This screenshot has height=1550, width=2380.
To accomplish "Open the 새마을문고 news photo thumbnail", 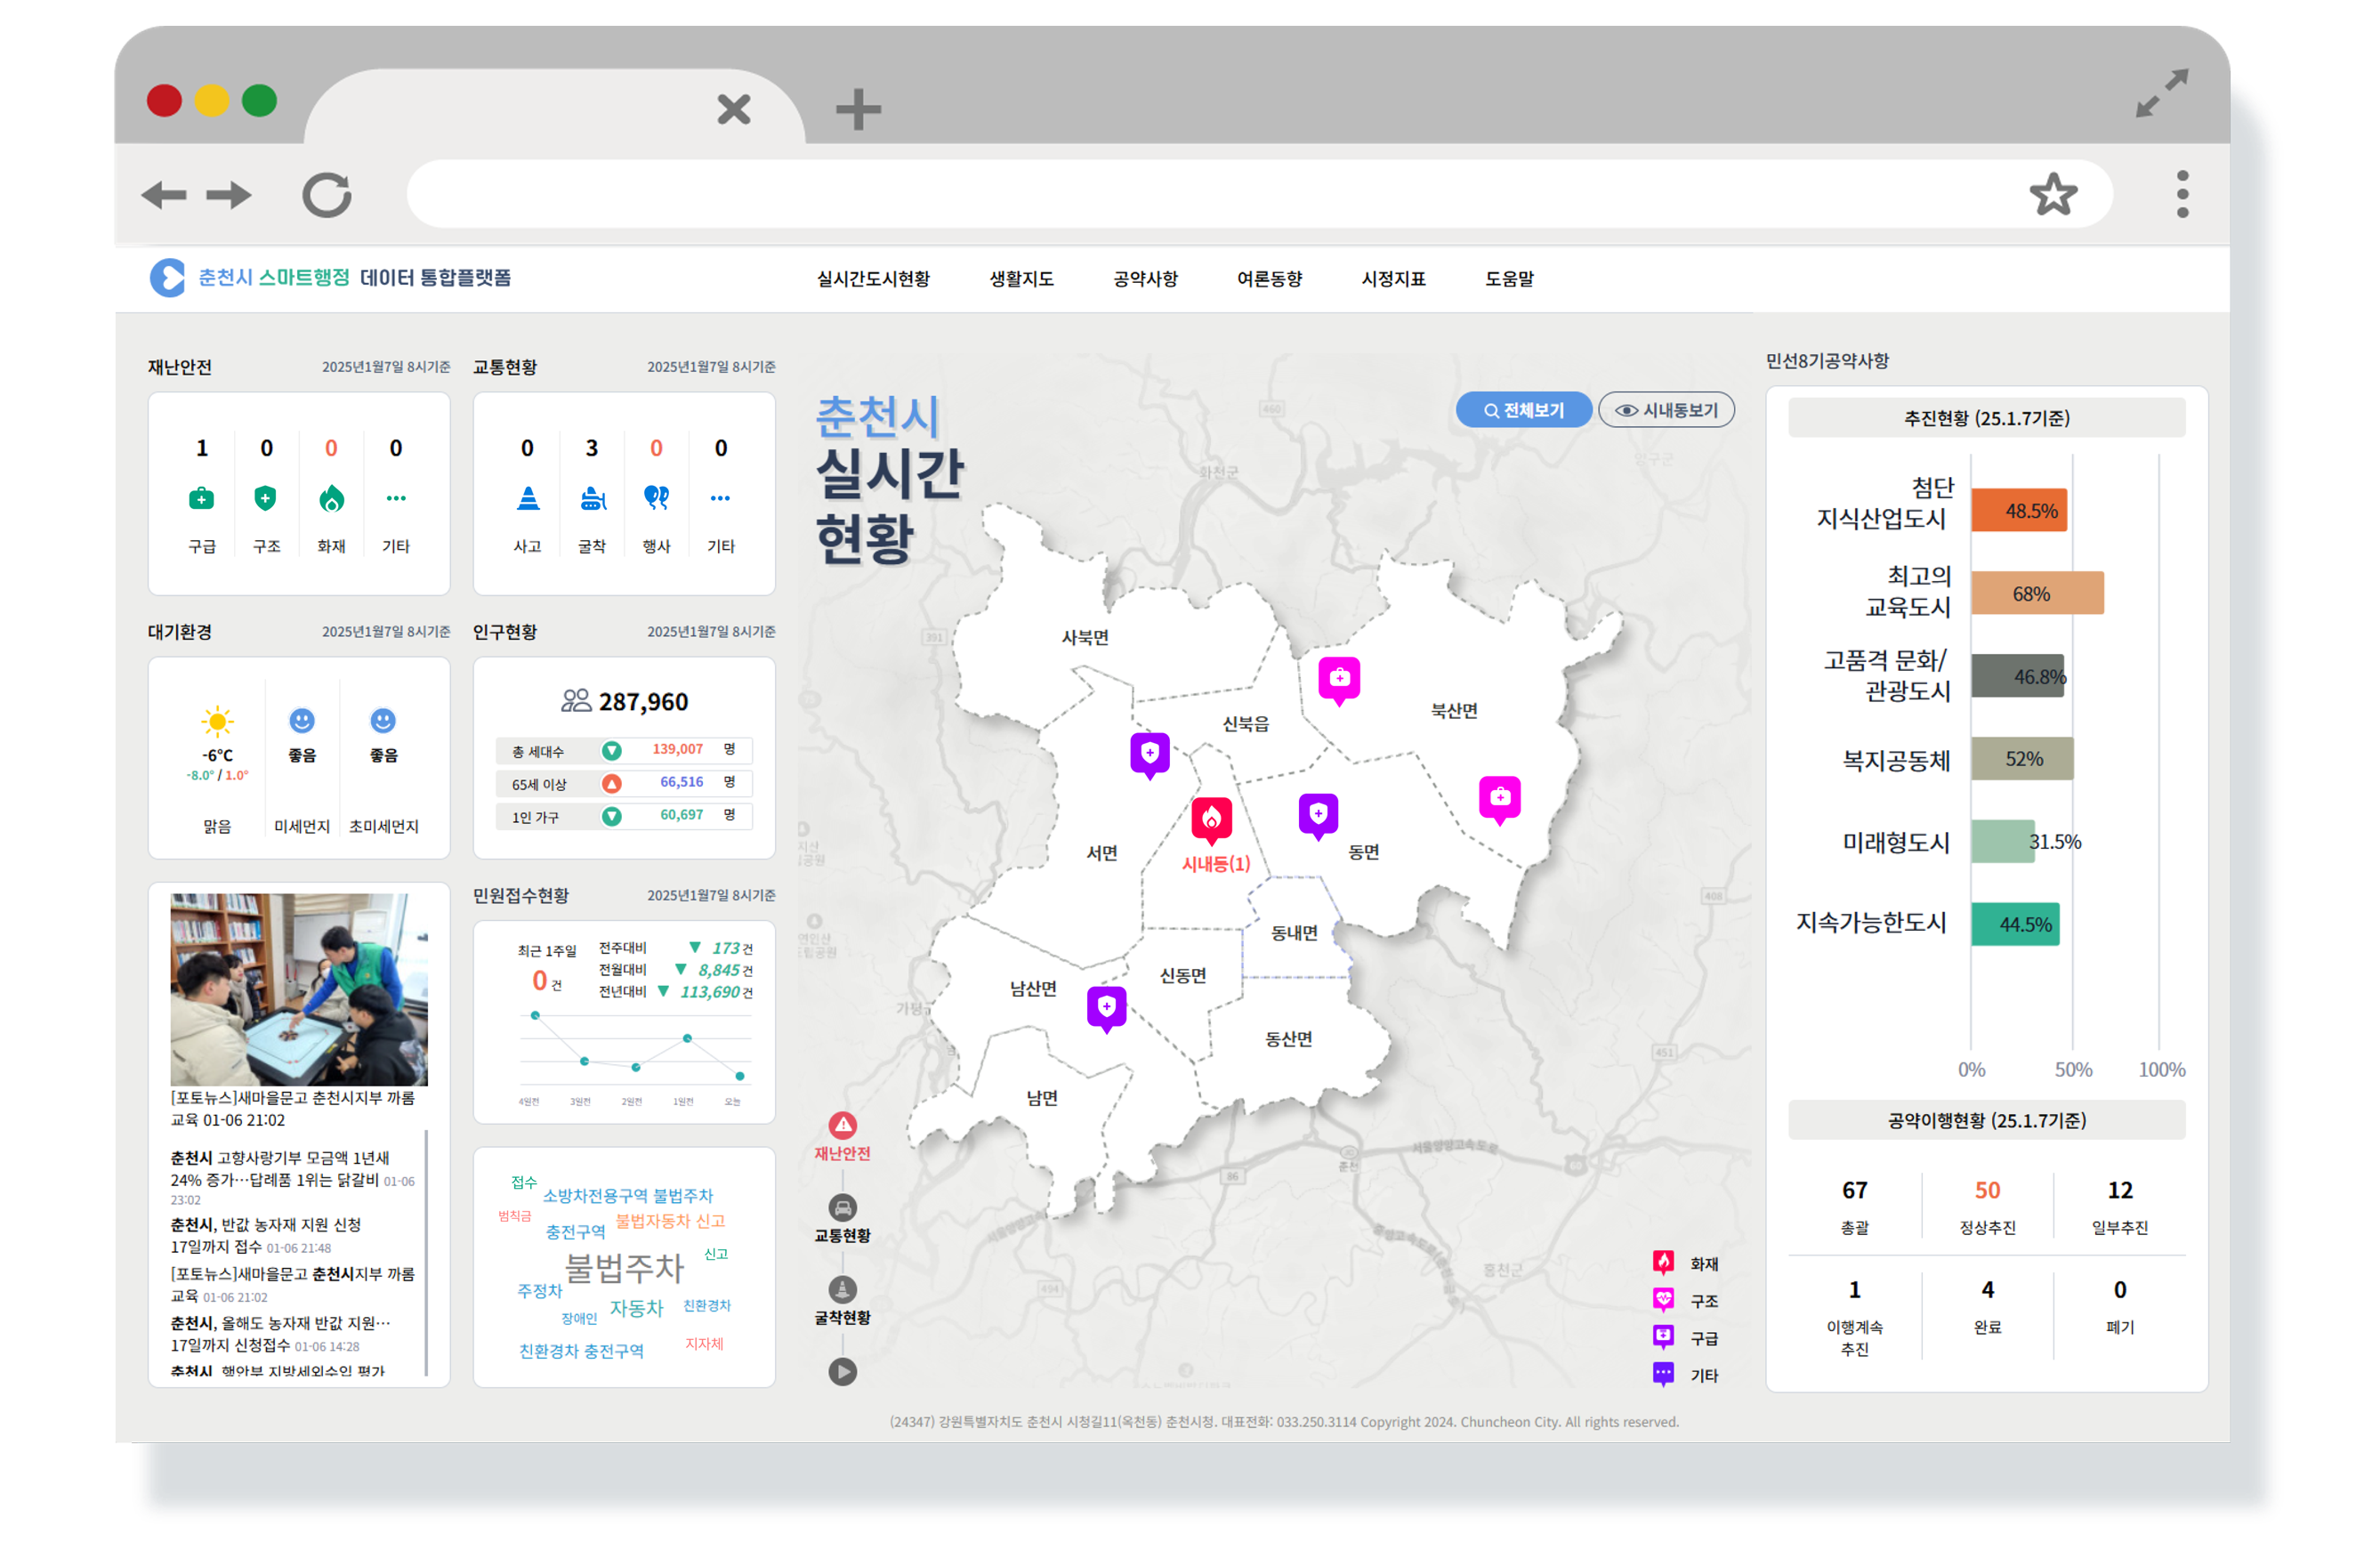I will pyautogui.click(x=299, y=989).
